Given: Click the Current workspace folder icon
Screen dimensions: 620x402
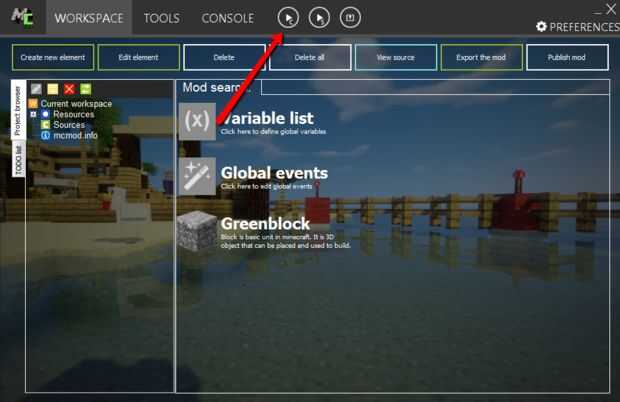Looking at the screenshot, I should (33, 104).
